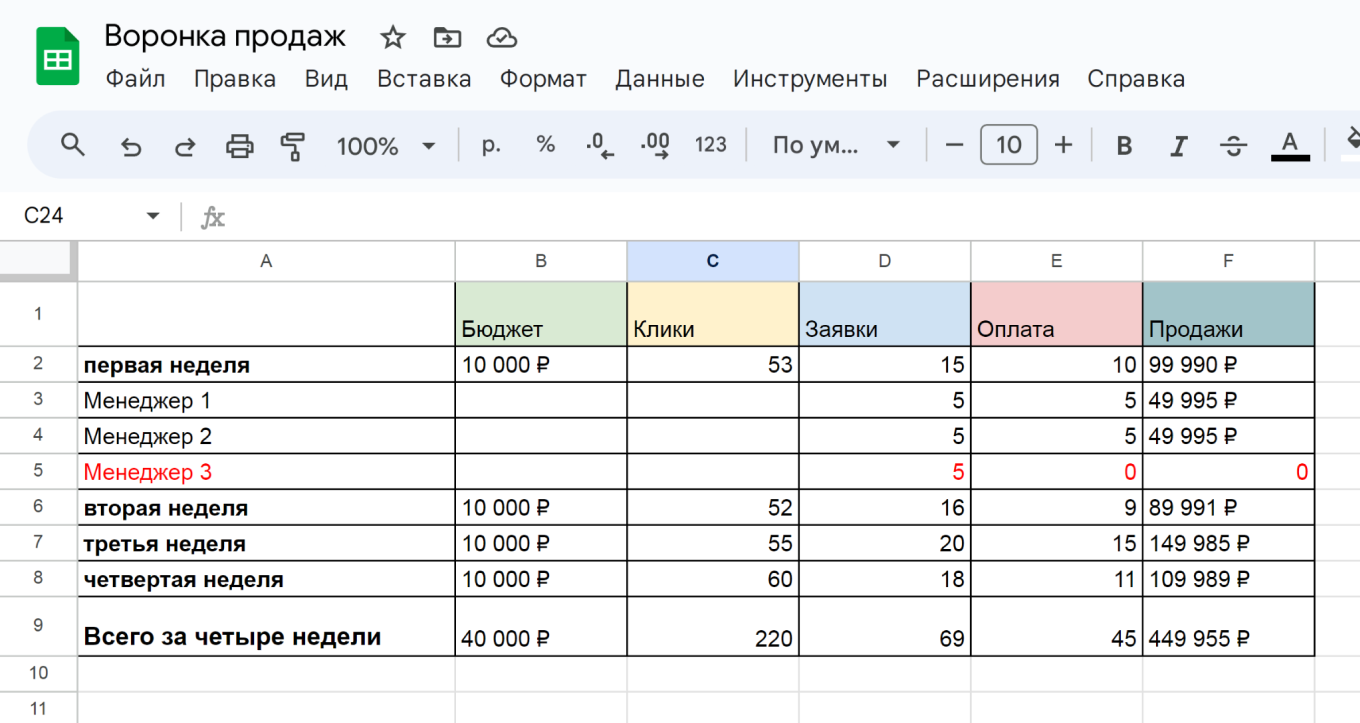Screen dimensions: 1360x723
Task: Toggle bold formatting
Action: pyautogui.click(x=1124, y=144)
